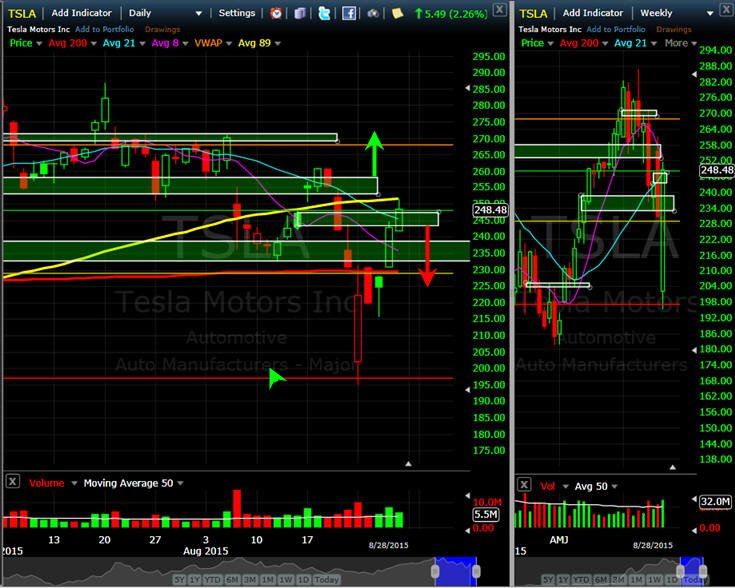
Task: Open Add Indicator in the Daily chart
Action: tap(82, 13)
